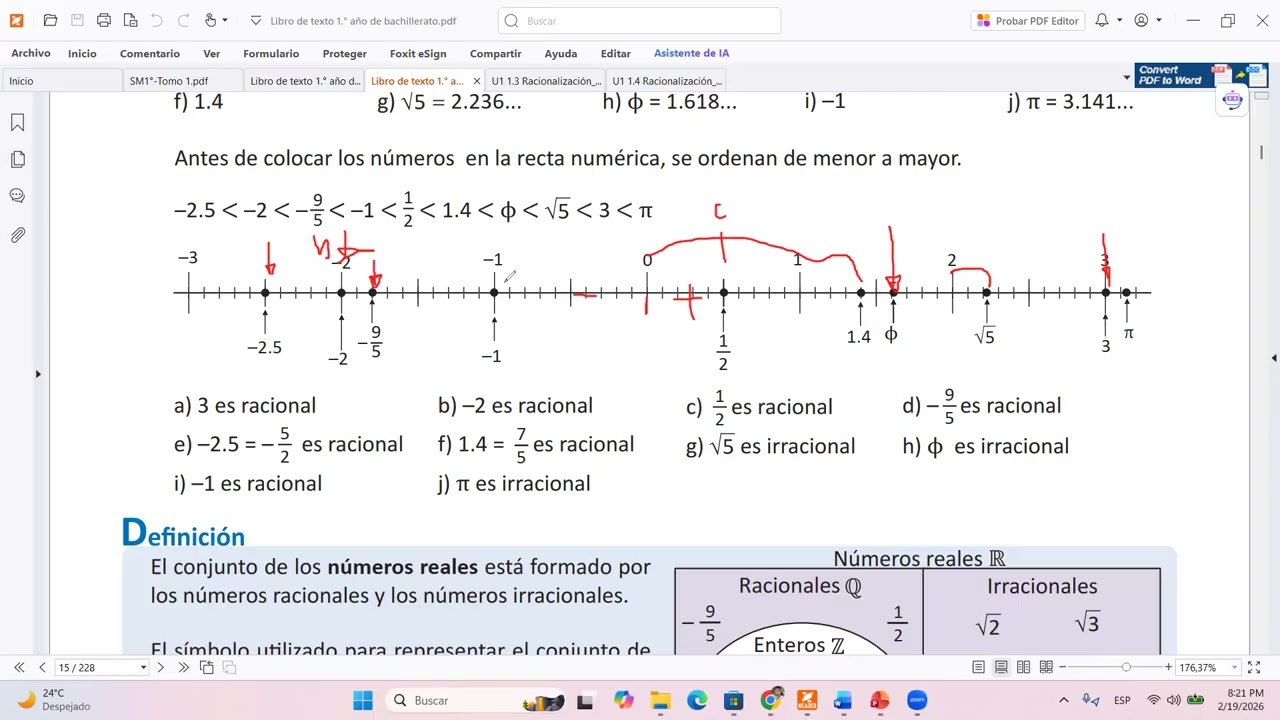Undo the last action
The height and width of the screenshot is (720, 1280).
tap(157, 20)
